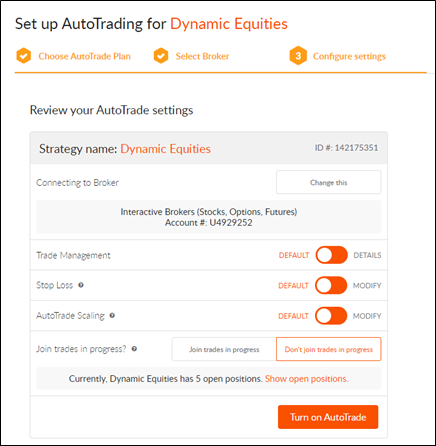
Task: Click DETAILS label next to Trade Management
Action: [367, 255]
